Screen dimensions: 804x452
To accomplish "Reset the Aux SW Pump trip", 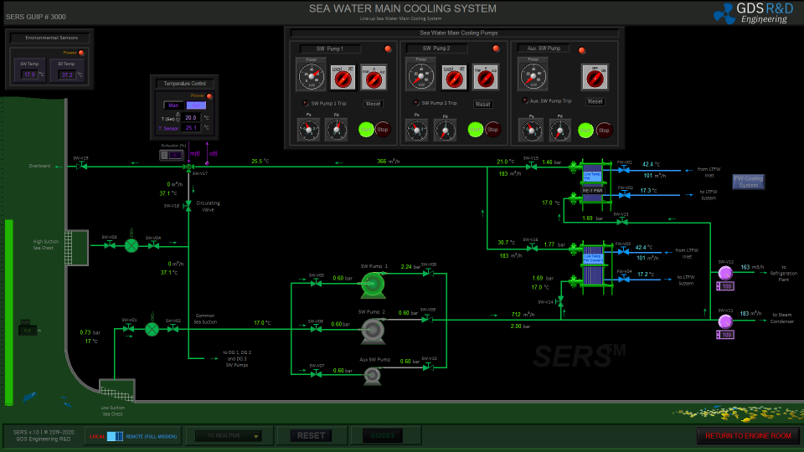I will pyautogui.click(x=595, y=101).
